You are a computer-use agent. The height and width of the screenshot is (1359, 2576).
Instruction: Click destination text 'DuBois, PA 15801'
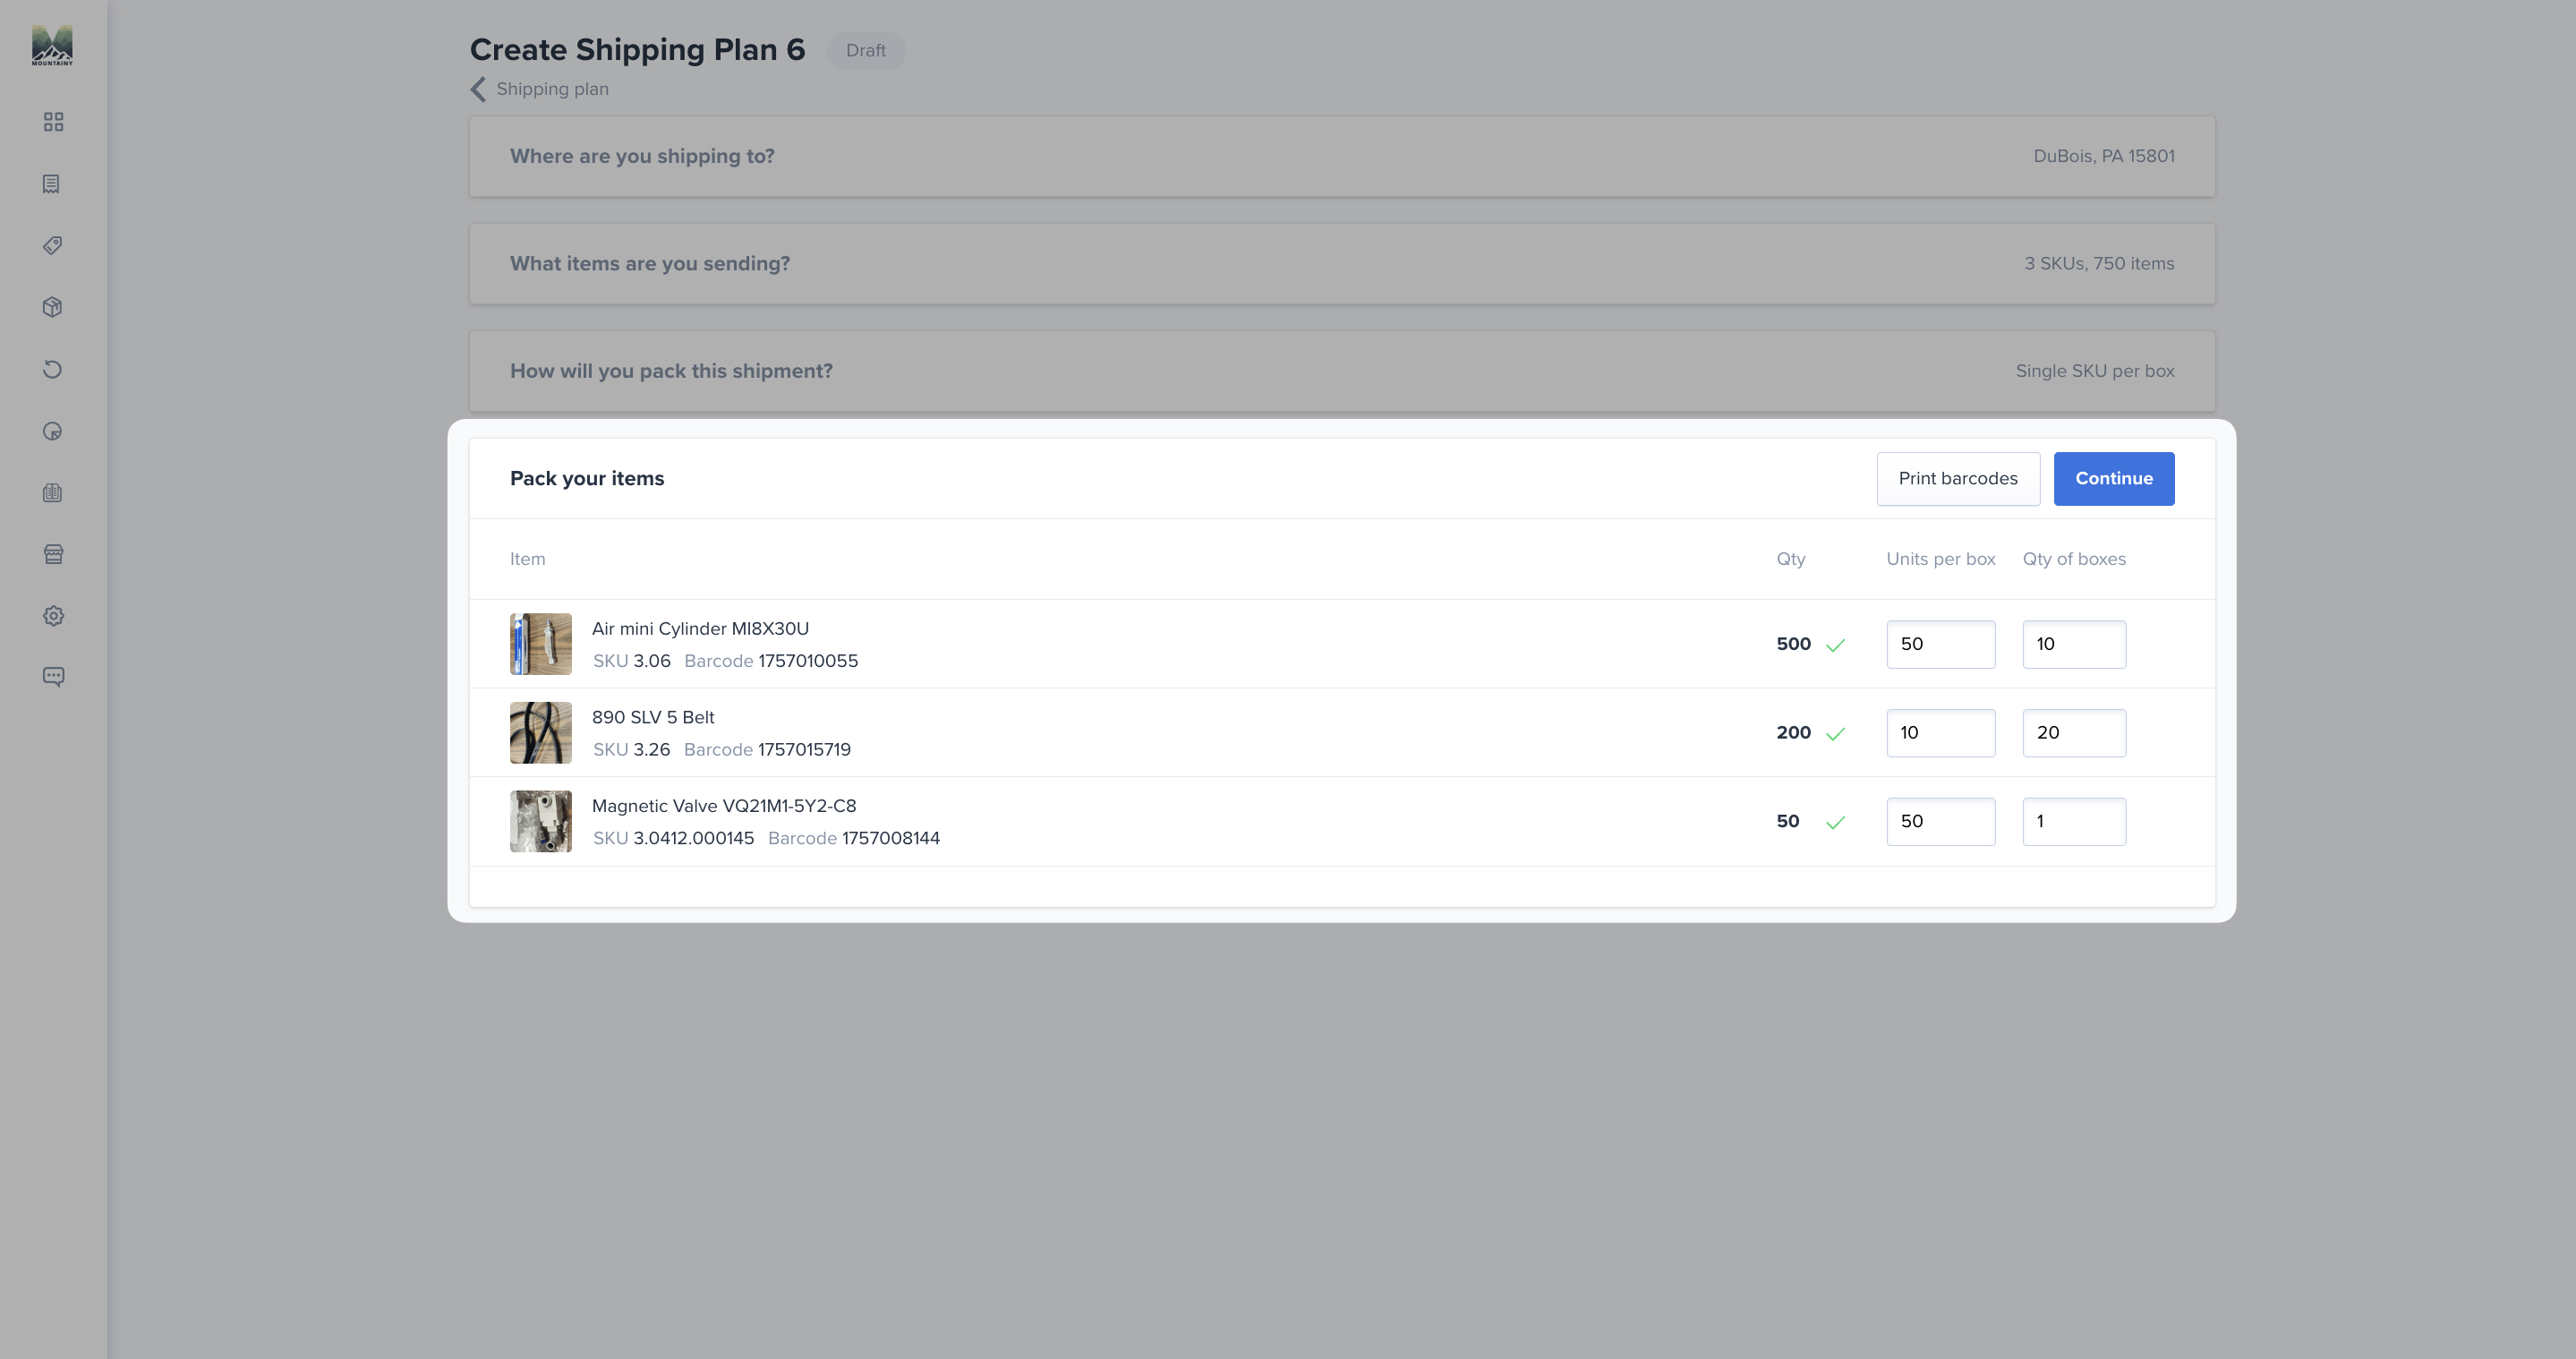pyautogui.click(x=2104, y=156)
